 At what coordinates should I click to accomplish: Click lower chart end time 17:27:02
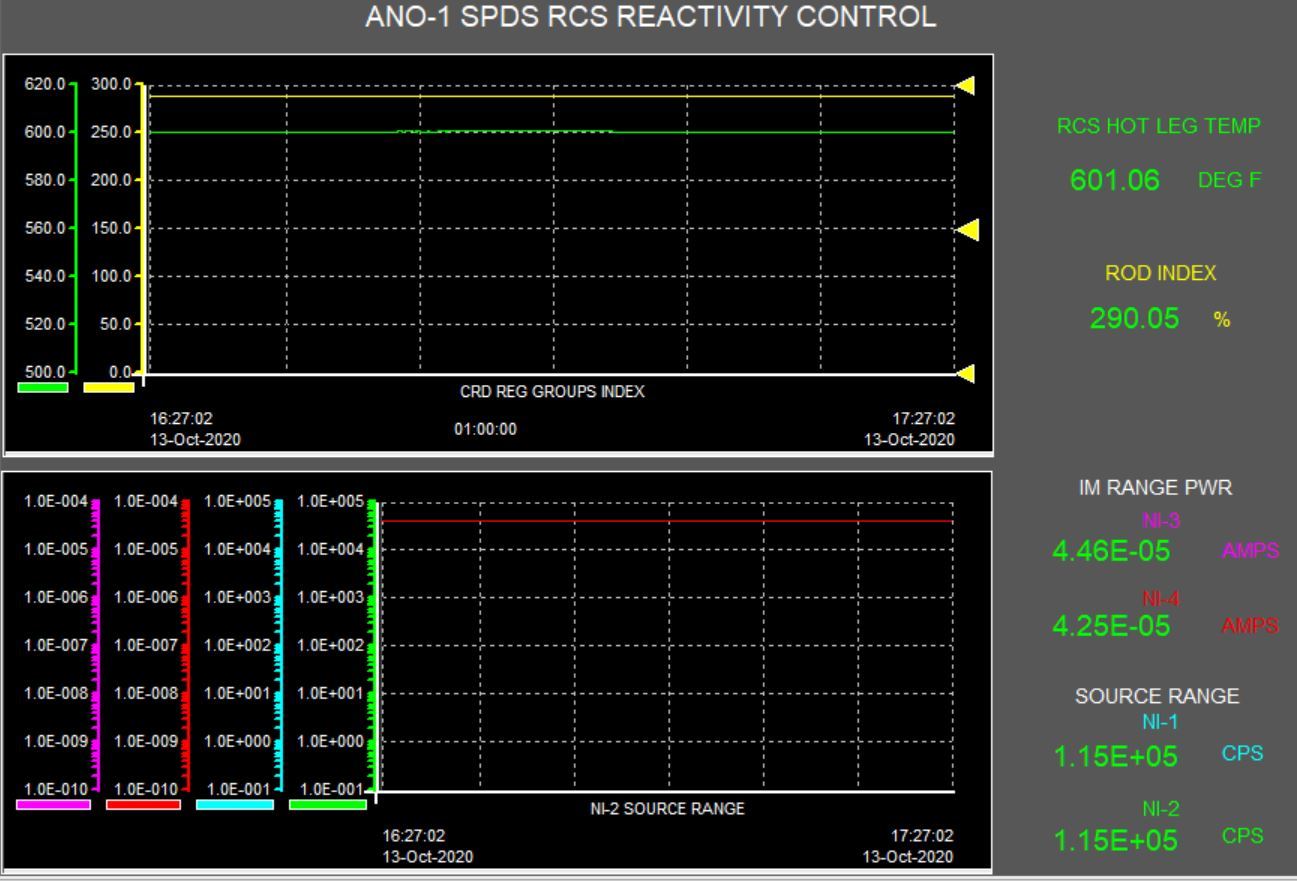922,835
